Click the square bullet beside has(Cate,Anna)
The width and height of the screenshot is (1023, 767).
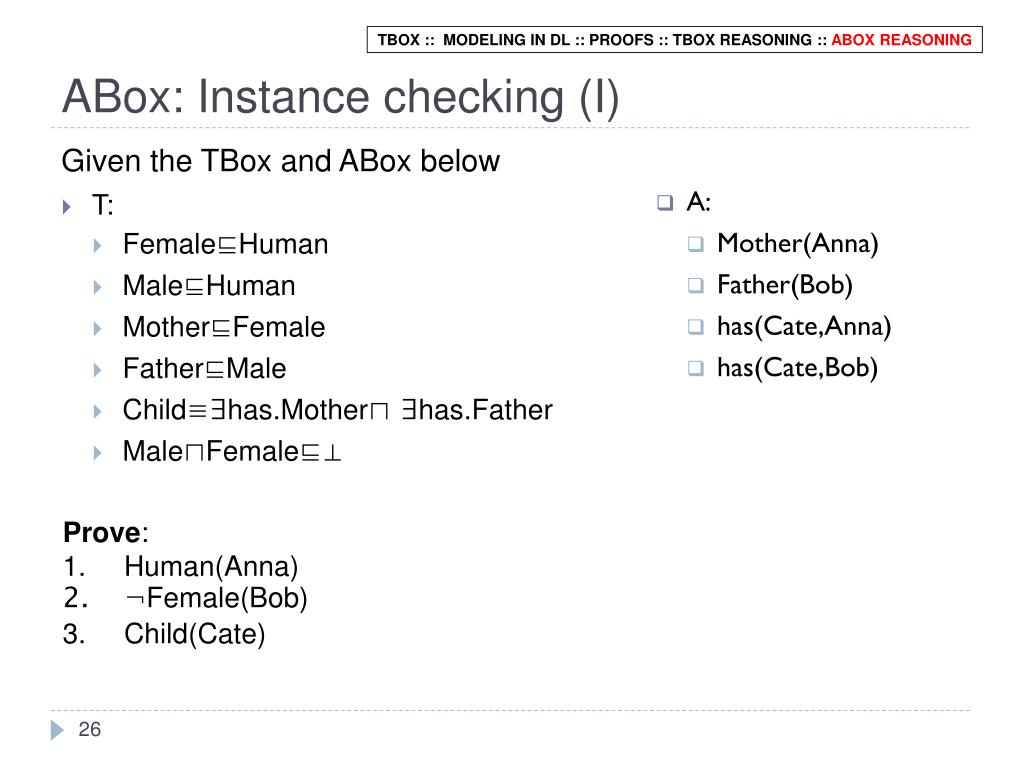tap(696, 327)
